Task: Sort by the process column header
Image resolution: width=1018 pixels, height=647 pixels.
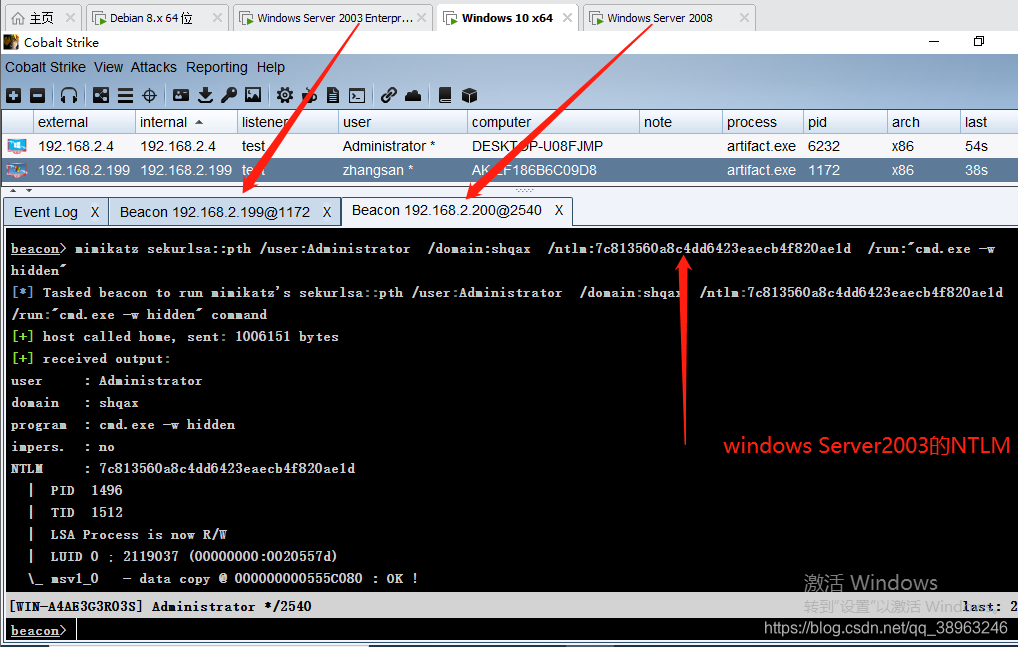Action: [762, 122]
